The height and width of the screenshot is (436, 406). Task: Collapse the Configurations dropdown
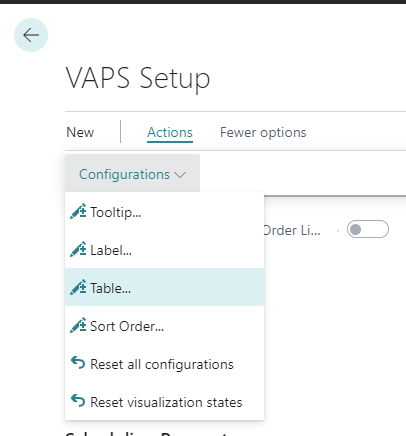[132, 173]
